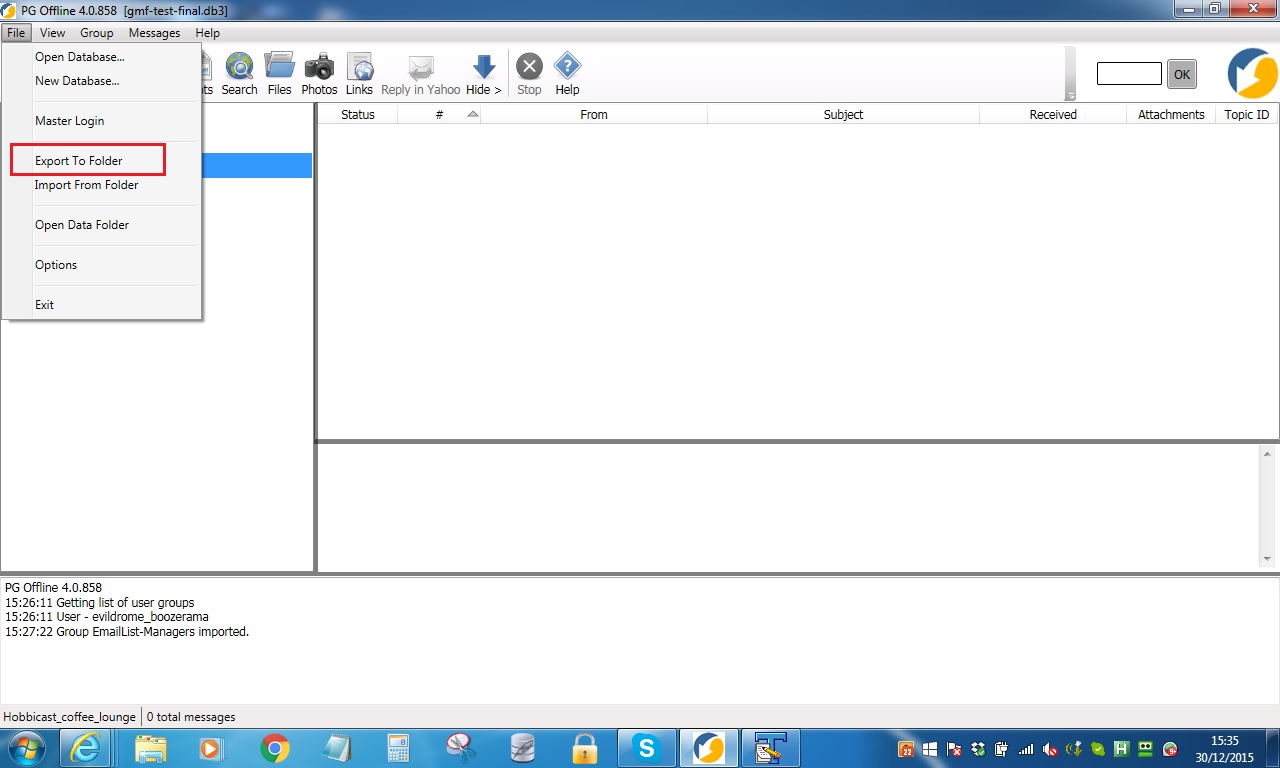Click the sort arrow in # column
The height and width of the screenshot is (768, 1280).
tap(473, 114)
